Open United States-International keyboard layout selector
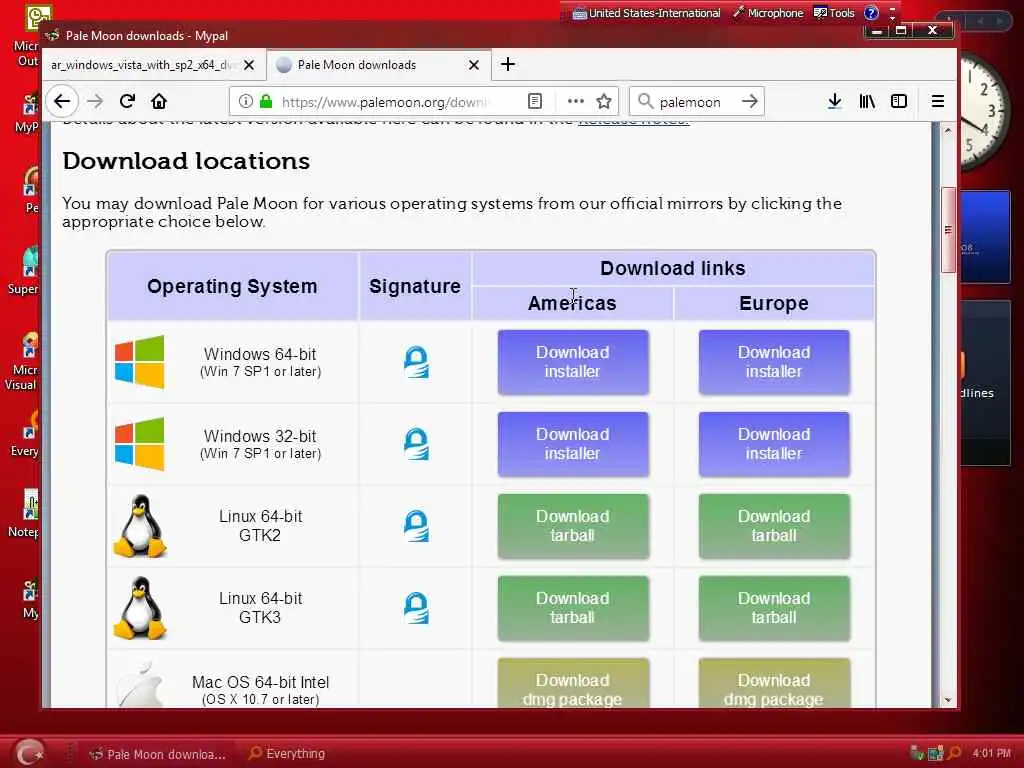Screen dimensions: 1024x768 pos(647,13)
